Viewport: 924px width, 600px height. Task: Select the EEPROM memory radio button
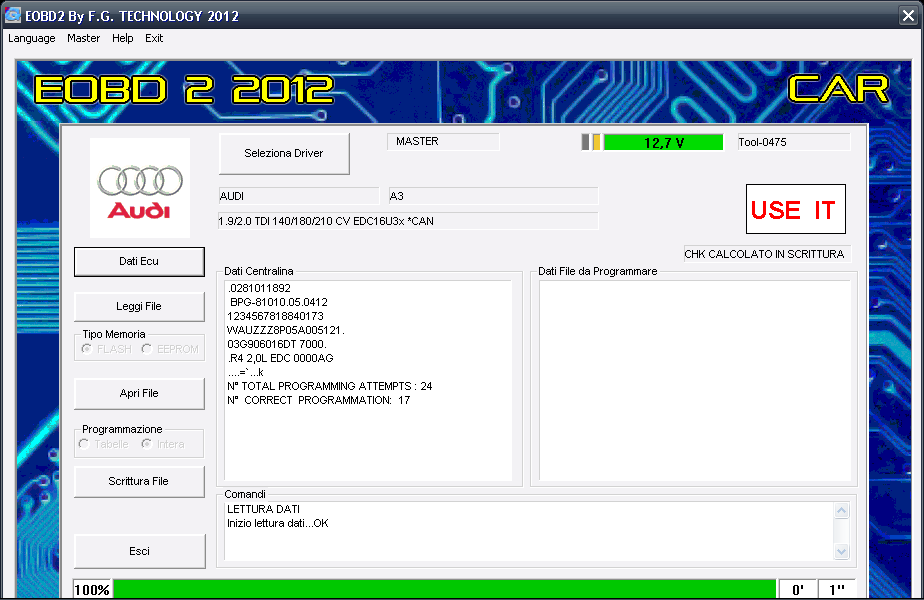pos(147,349)
